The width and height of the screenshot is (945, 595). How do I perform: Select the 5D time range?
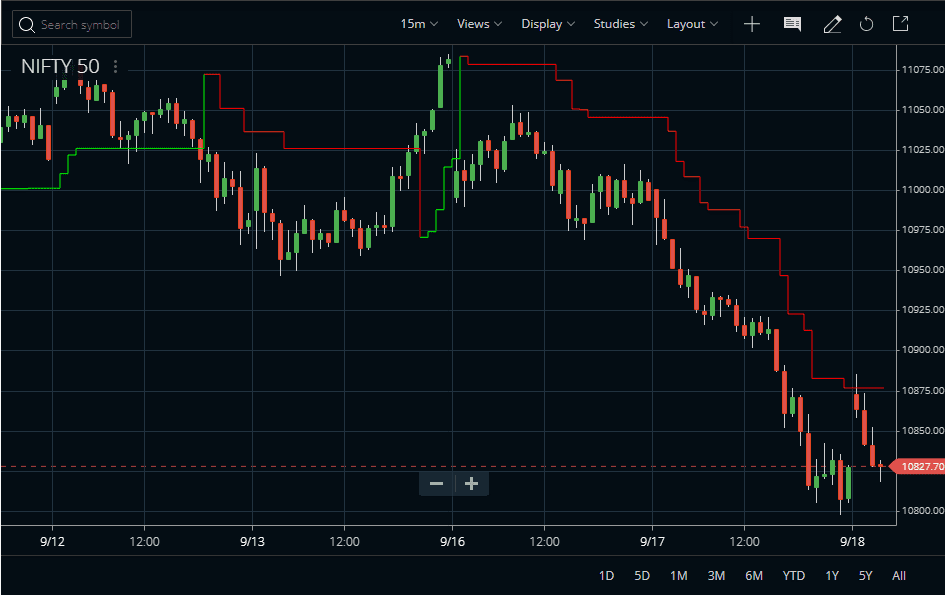tap(642, 576)
